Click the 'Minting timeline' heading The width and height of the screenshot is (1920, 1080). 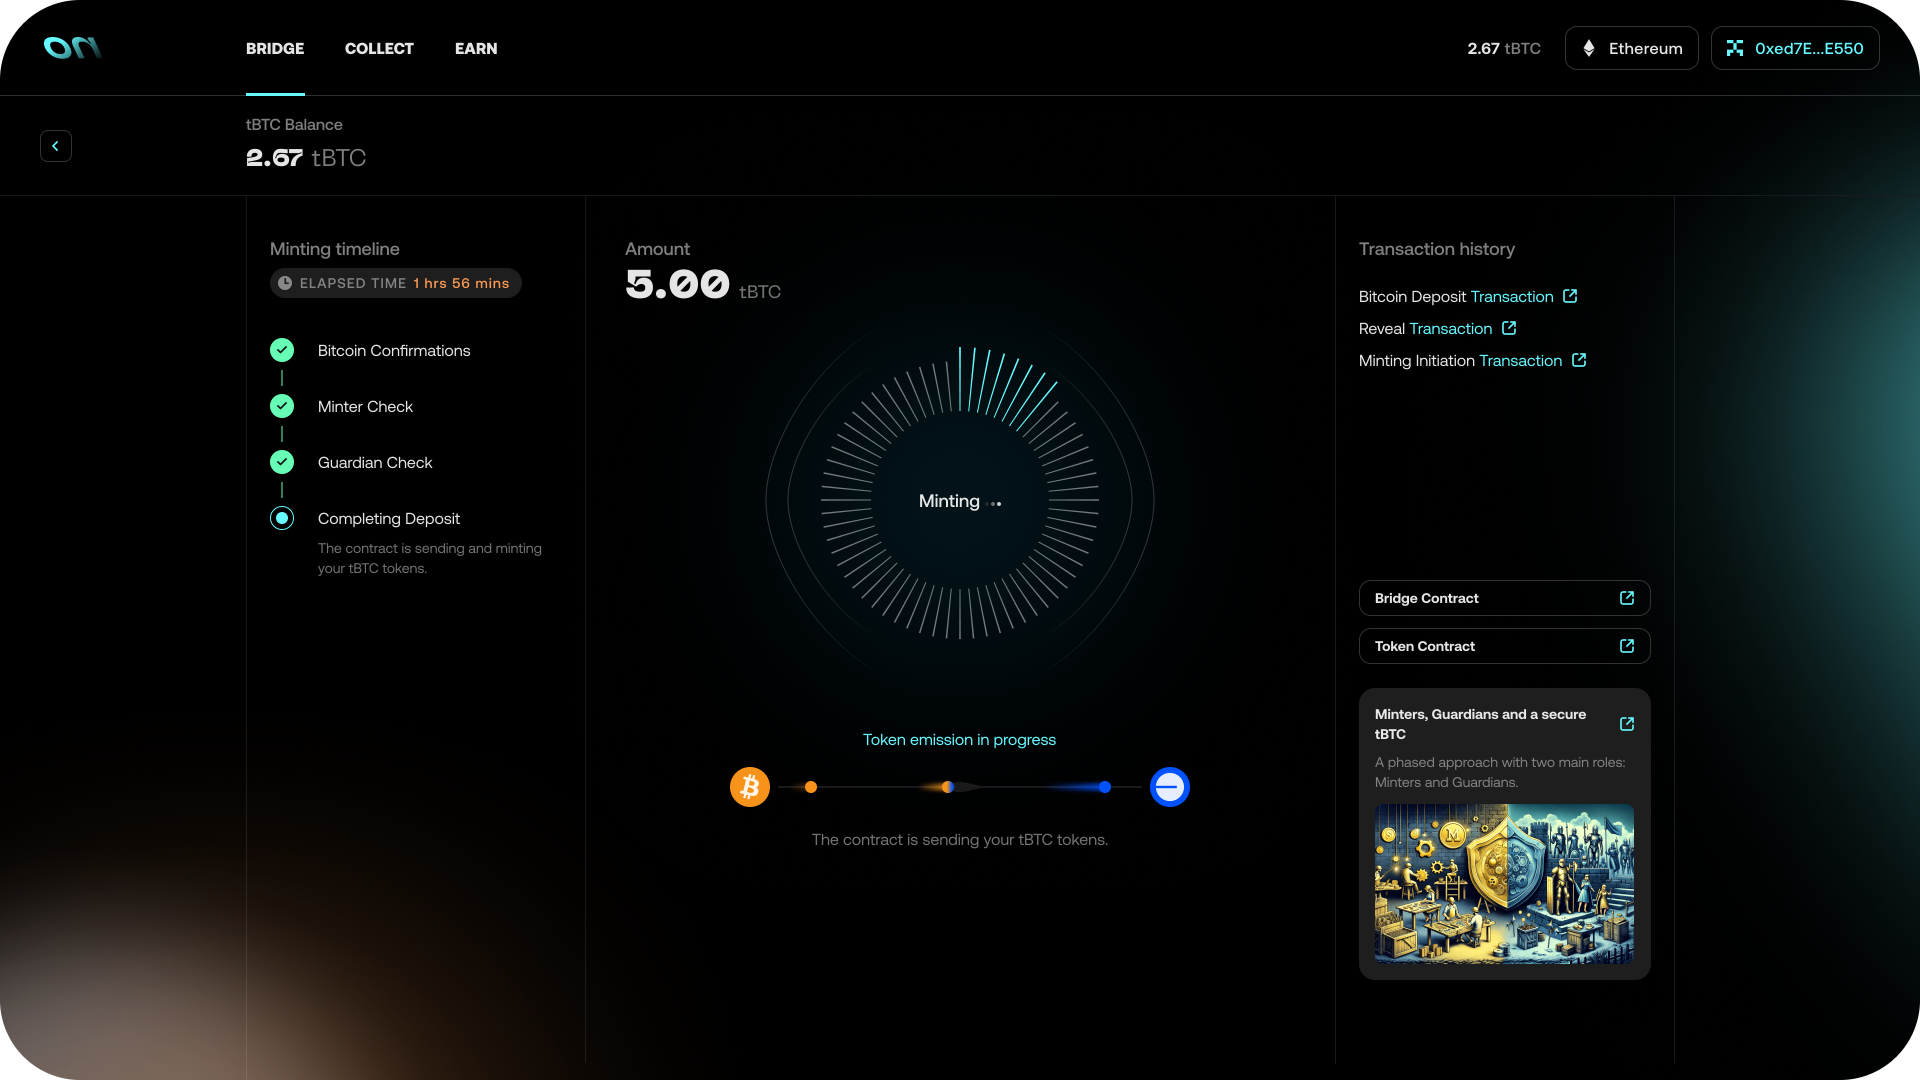point(334,249)
